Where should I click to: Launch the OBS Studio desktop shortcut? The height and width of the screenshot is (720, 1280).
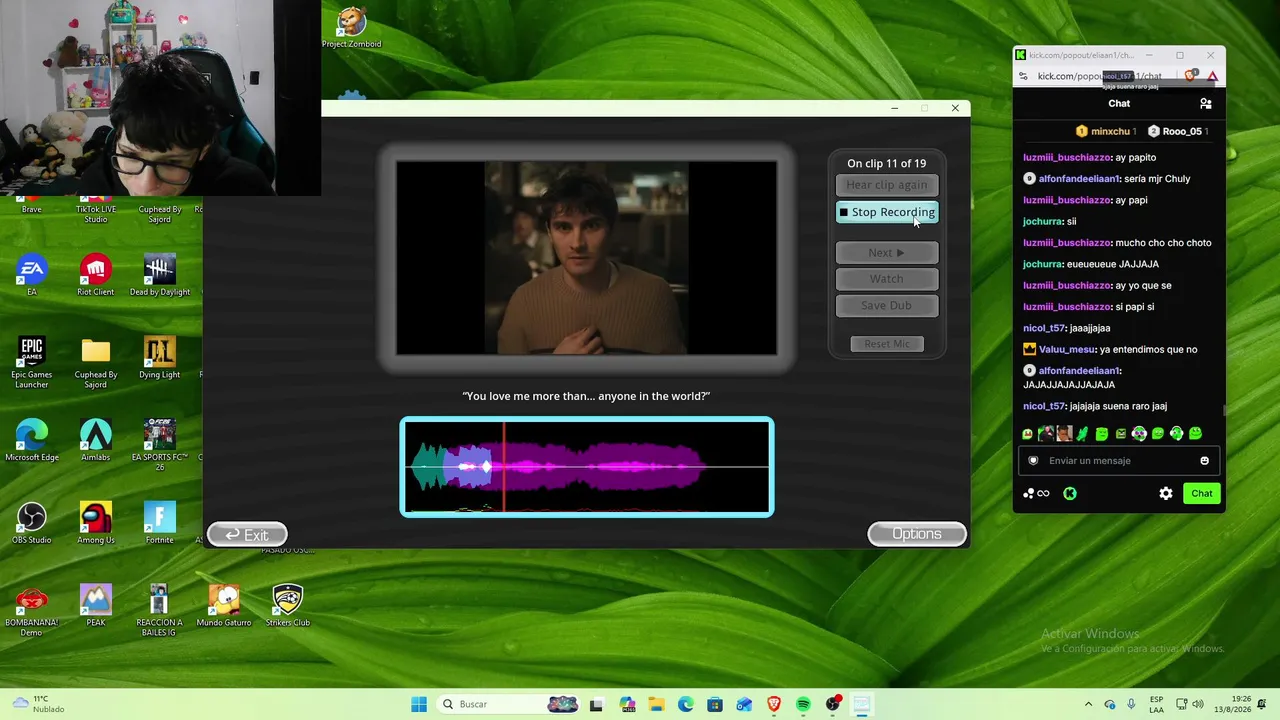click(32, 523)
